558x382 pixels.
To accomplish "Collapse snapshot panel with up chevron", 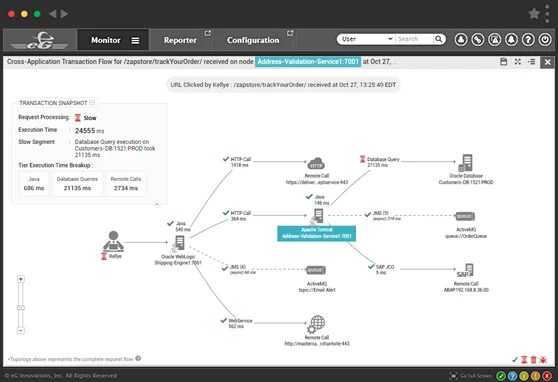I will click(157, 204).
